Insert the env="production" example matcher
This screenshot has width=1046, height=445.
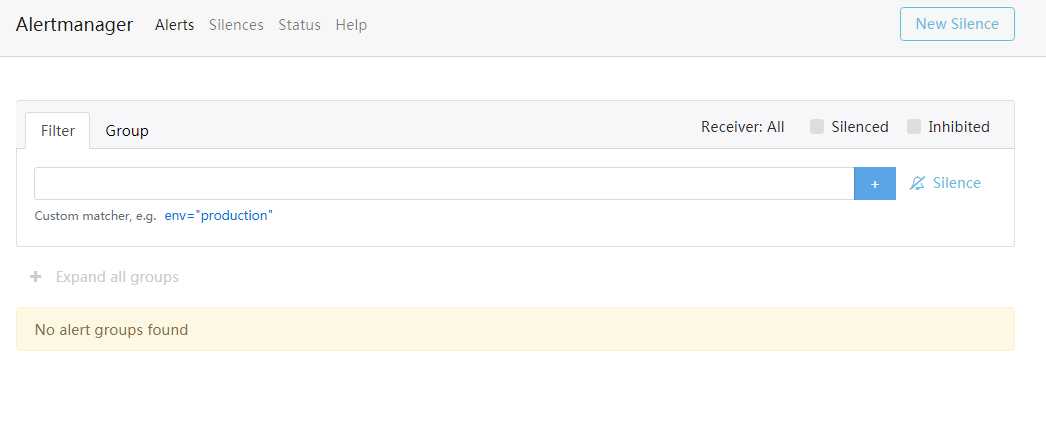(x=219, y=215)
